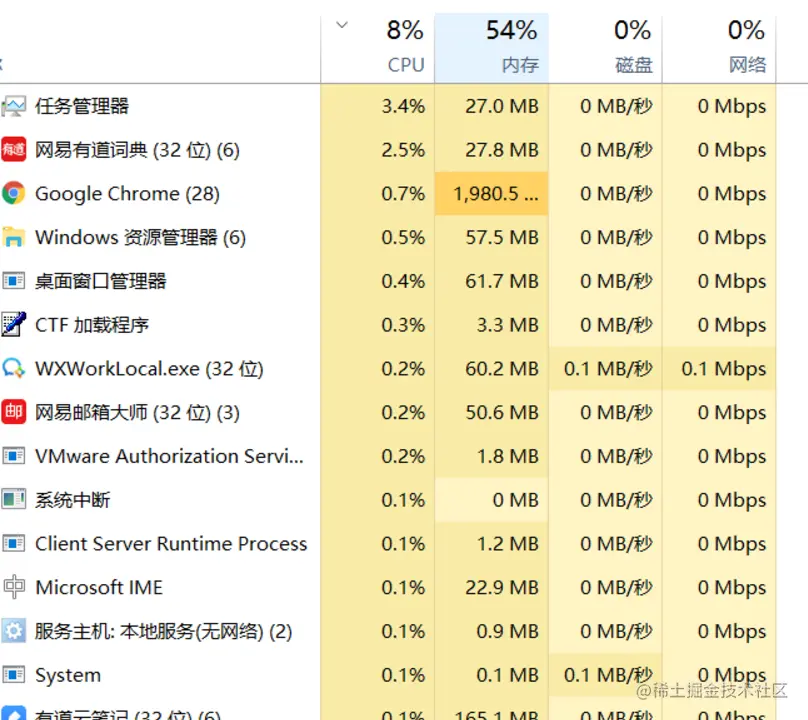Click the 57.5 MB memory cell
Image resolution: width=808 pixels, height=720 pixels.
tap(492, 238)
